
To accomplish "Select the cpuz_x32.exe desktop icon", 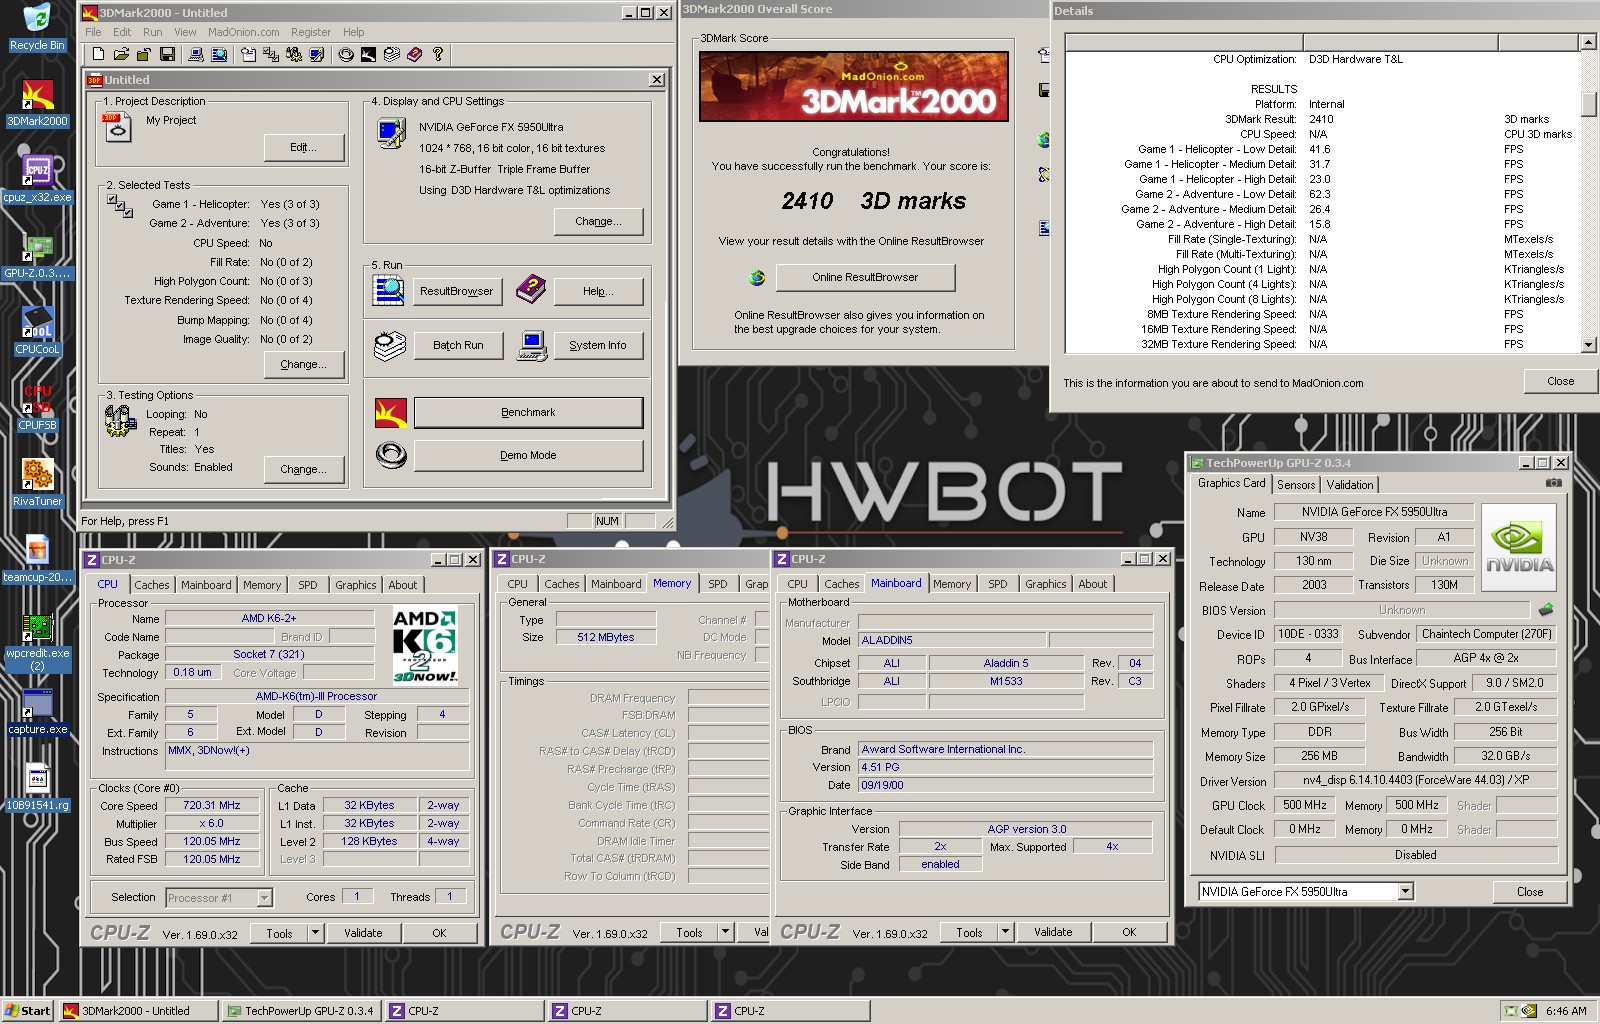I will pyautogui.click(x=37, y=179).
